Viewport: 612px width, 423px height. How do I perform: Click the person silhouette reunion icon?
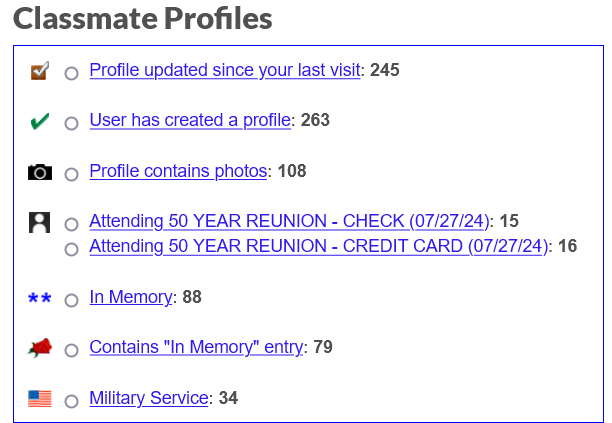(39, 222)
